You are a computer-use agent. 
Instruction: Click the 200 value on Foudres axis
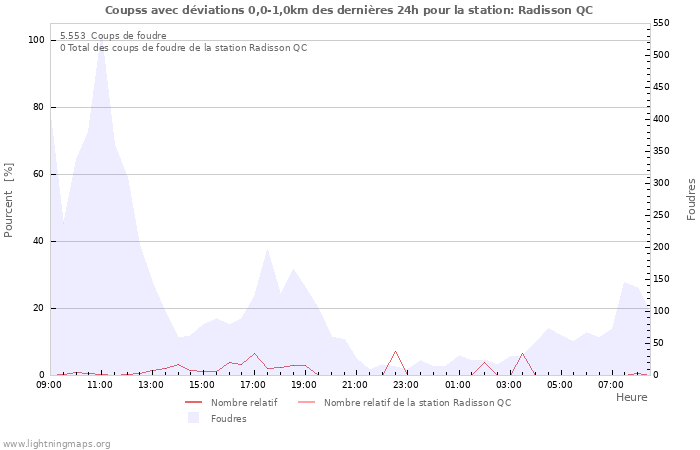tap(661, 247)
